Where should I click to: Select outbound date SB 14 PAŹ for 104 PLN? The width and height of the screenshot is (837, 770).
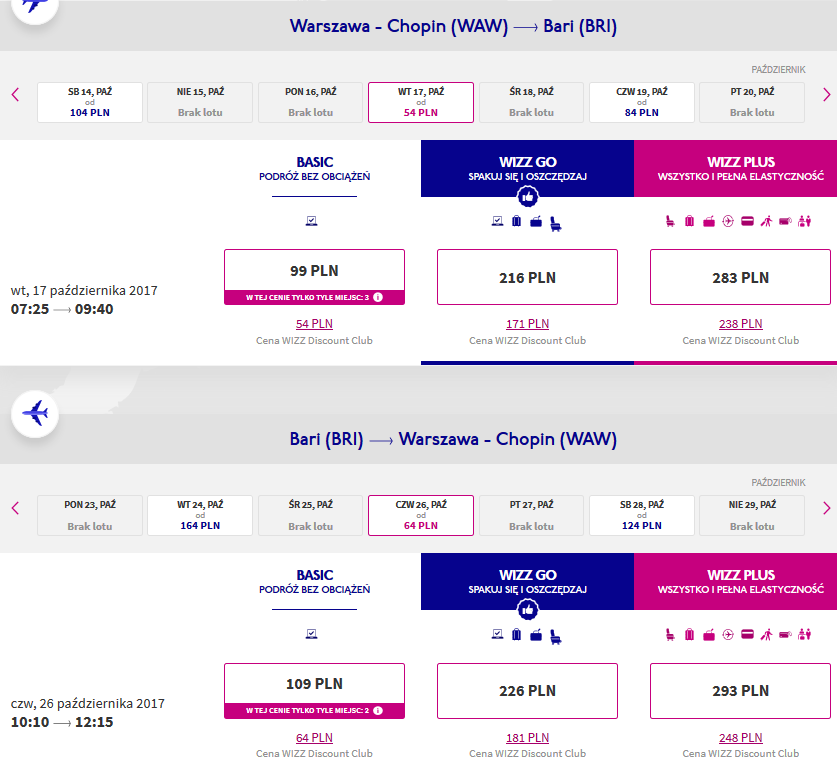click(90, 103)
